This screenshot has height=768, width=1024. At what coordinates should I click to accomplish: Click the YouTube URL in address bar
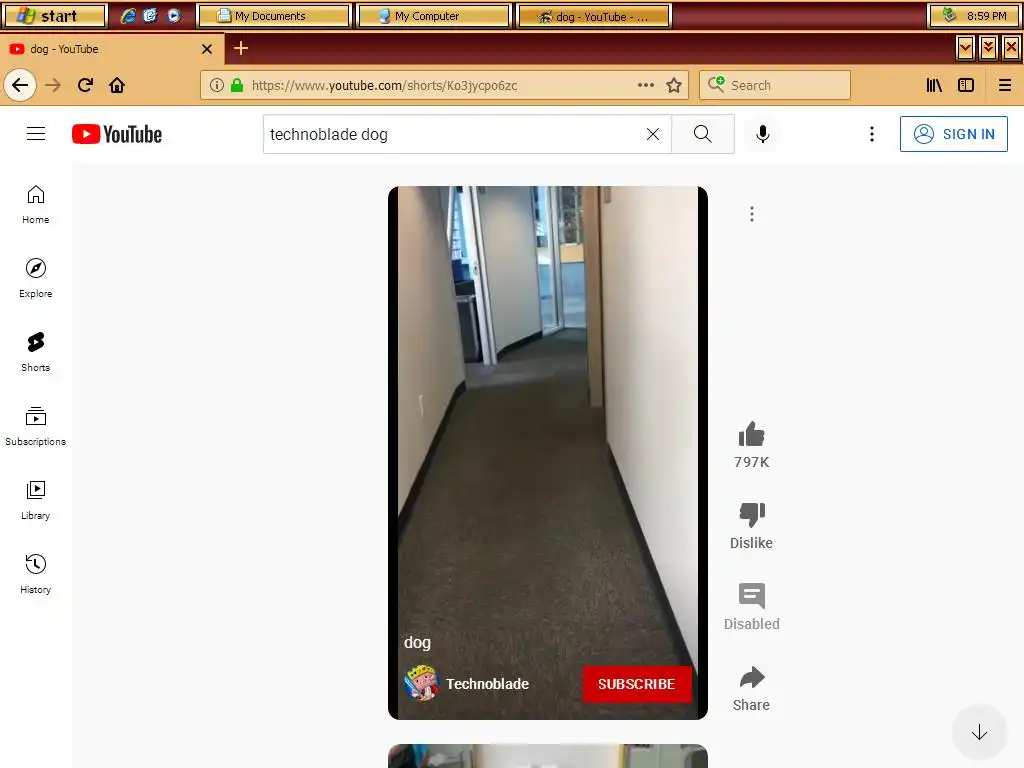tap(385, 86)
